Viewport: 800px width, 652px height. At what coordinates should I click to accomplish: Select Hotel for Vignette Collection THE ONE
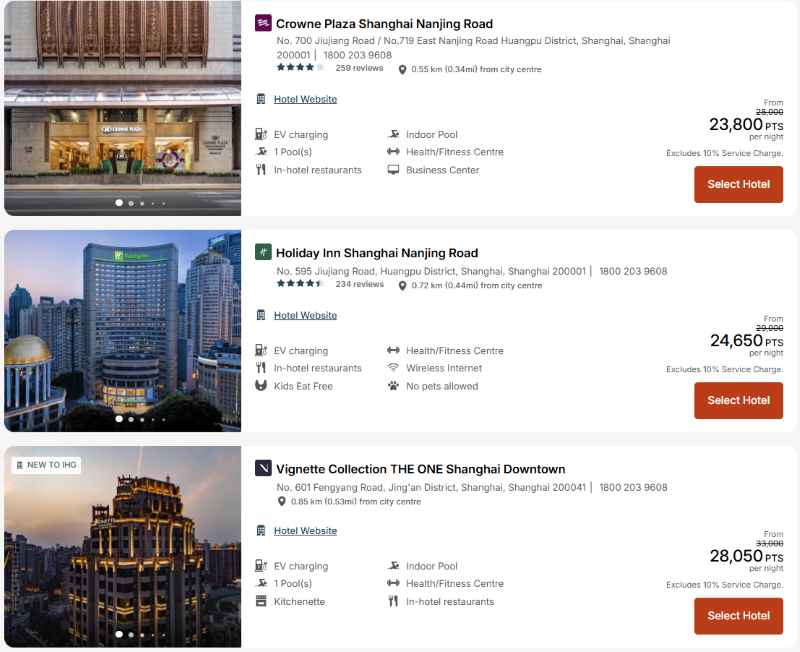click(738, 616)
